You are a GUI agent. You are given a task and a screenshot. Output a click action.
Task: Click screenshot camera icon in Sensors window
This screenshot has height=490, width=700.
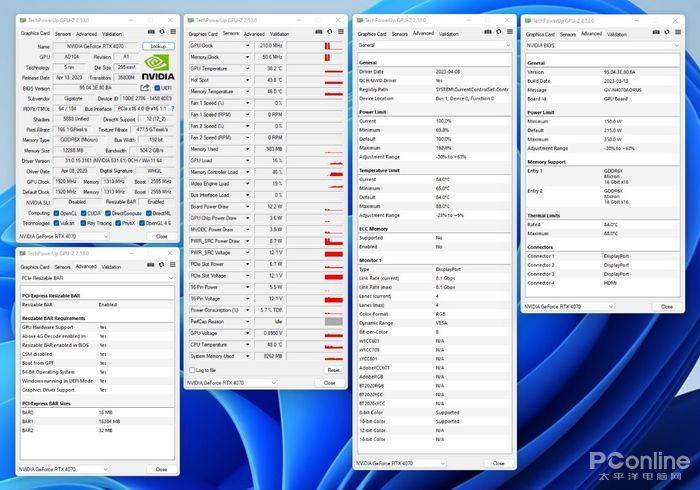tap(319, 32)
